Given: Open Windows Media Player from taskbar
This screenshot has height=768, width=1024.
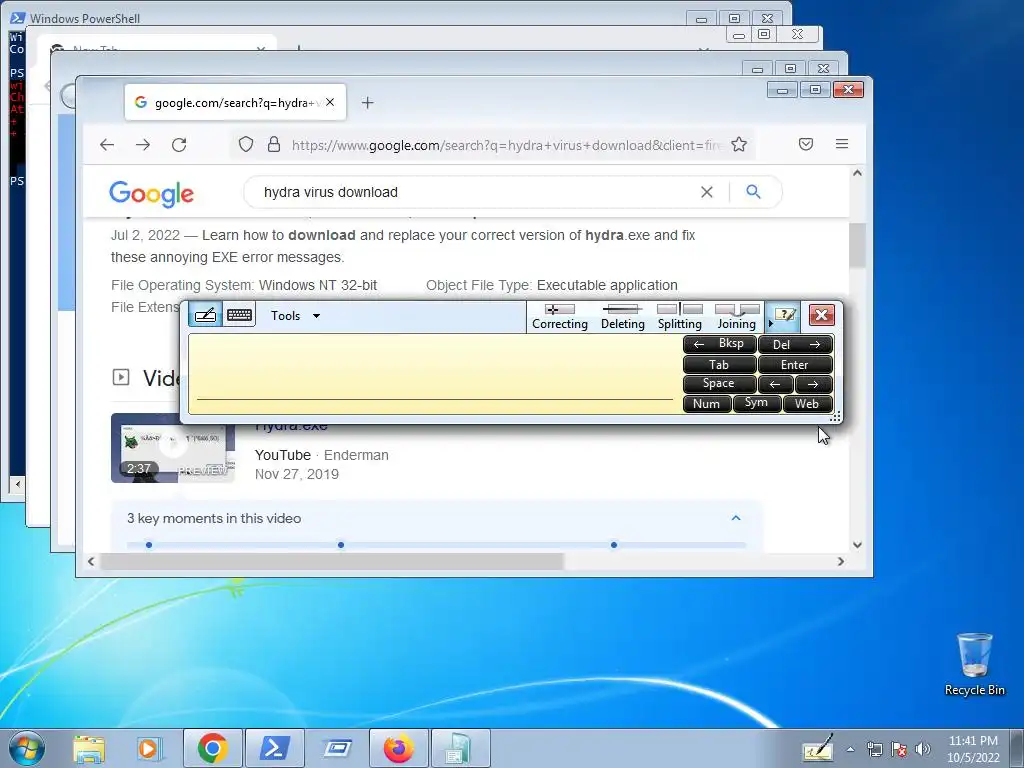Looking at the screenshot, I should point(148,748).
